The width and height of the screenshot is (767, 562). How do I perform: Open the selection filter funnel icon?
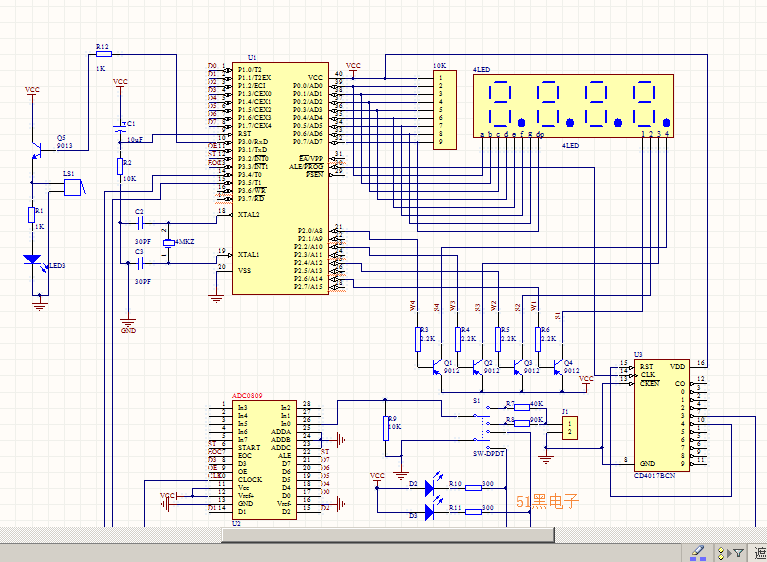tap(738, 553)
